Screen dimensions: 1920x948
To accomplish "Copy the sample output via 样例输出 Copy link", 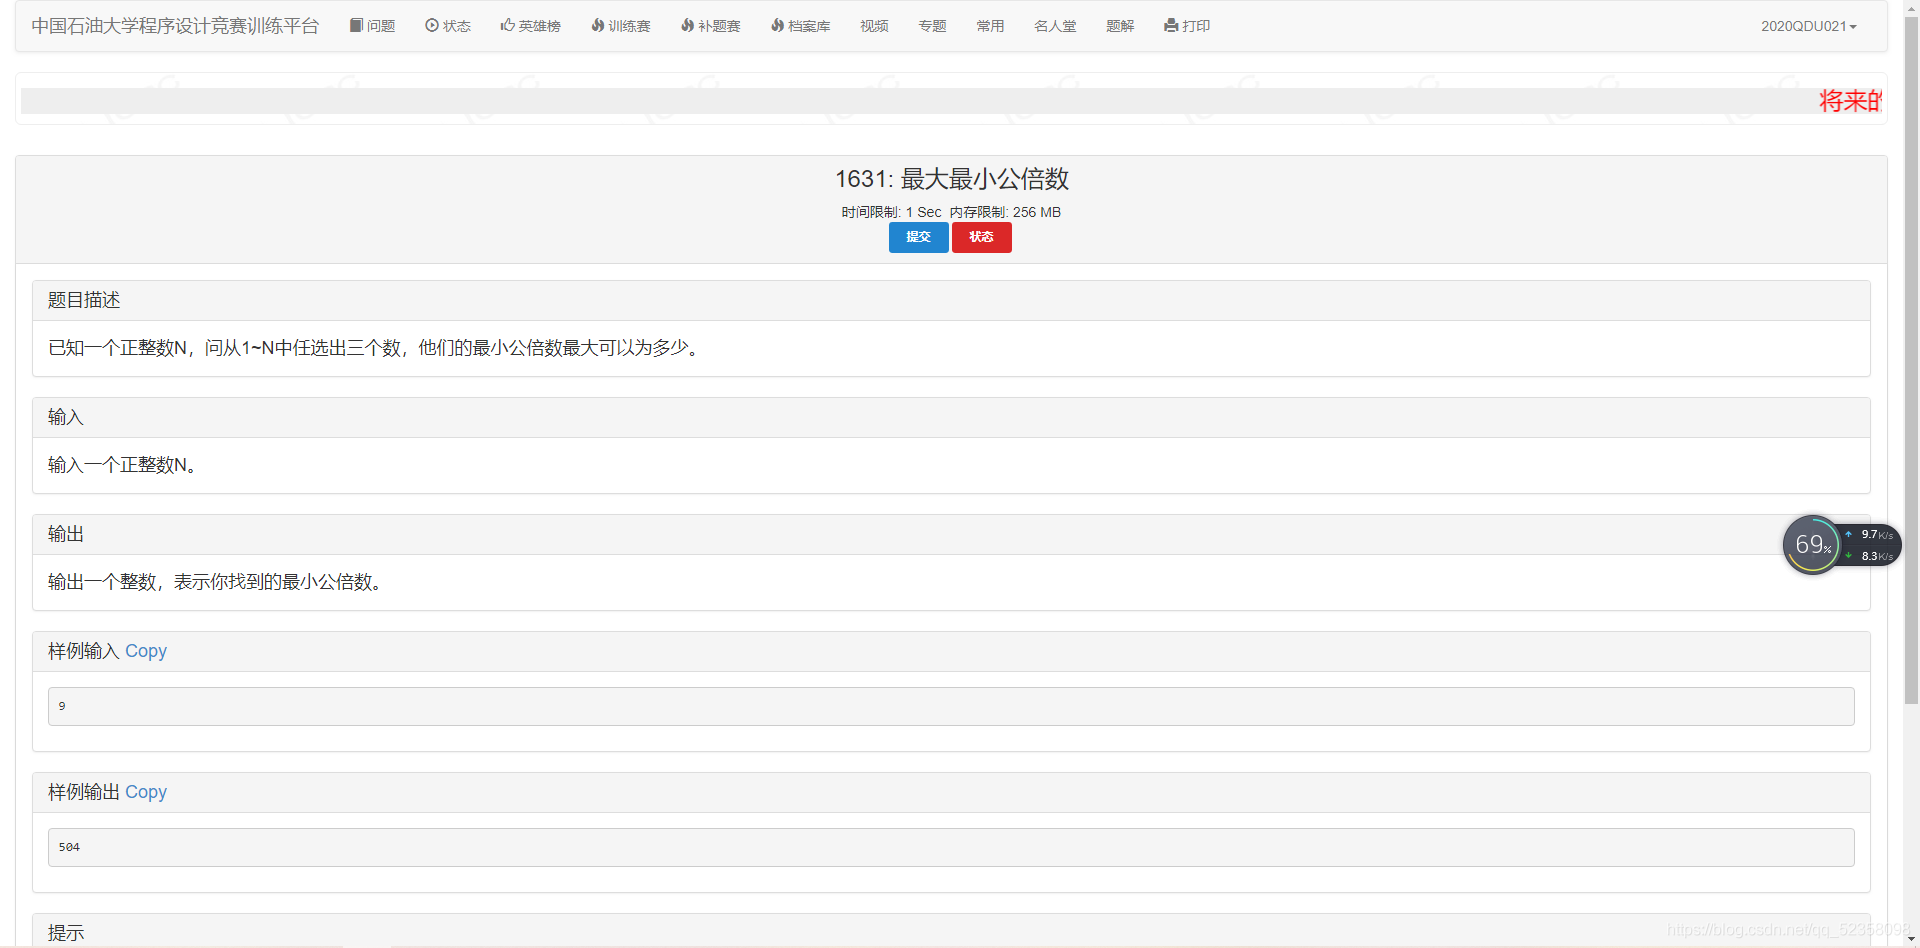I will pos(146,792).
